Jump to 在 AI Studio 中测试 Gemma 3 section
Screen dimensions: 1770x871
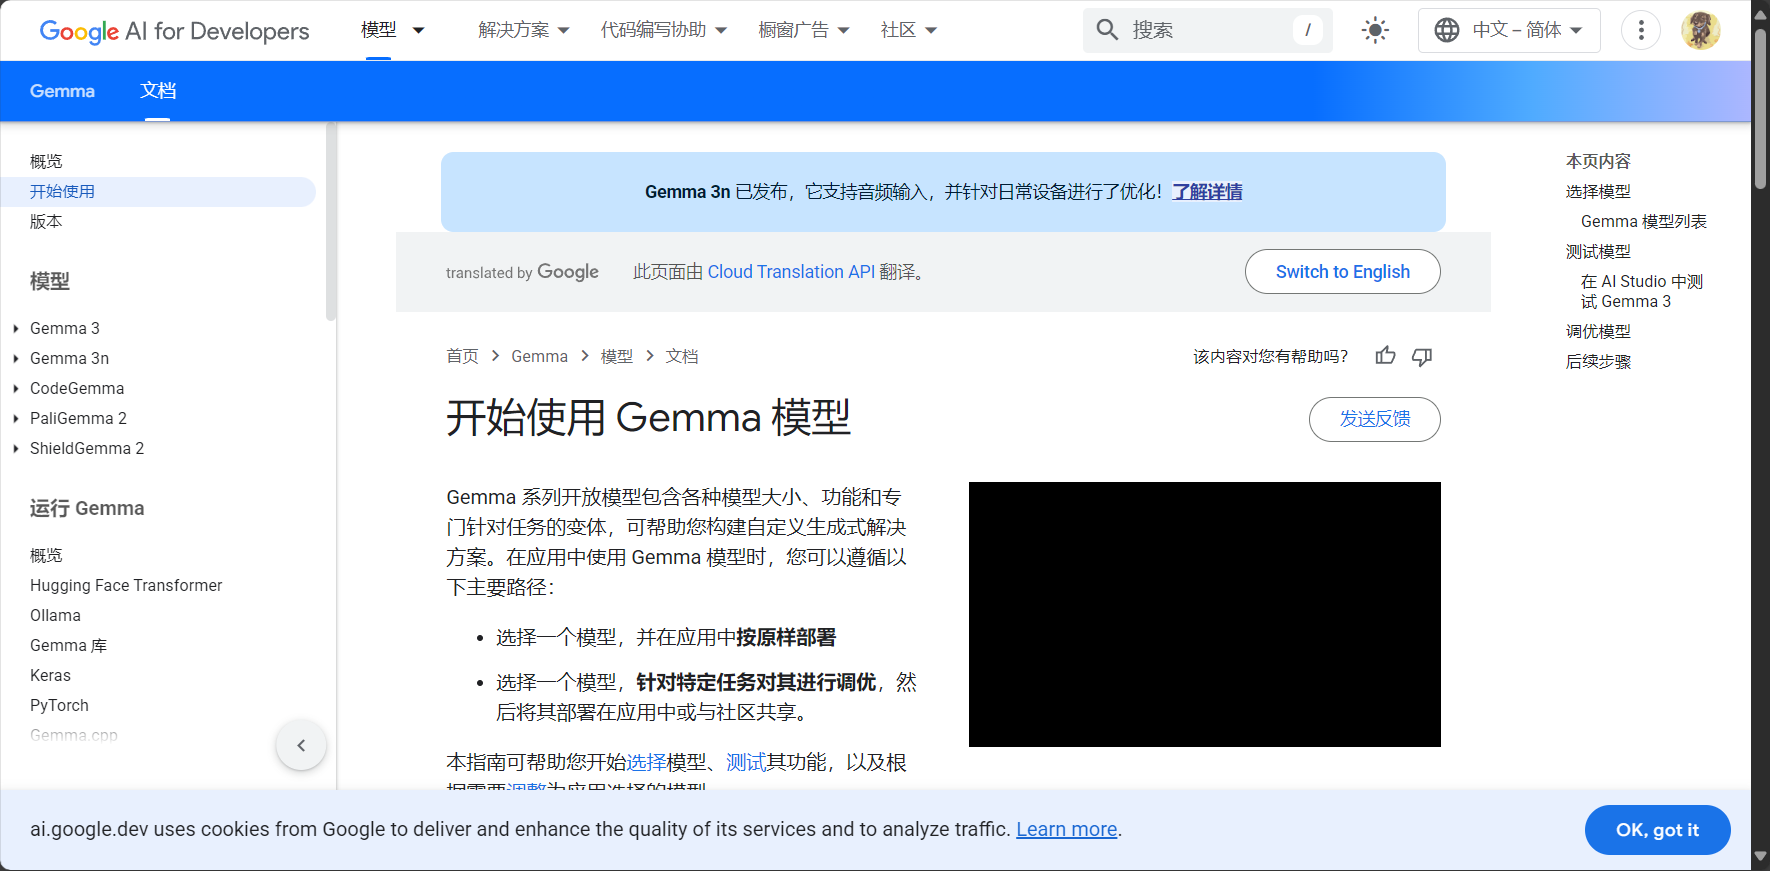[x=1641, y=291]
